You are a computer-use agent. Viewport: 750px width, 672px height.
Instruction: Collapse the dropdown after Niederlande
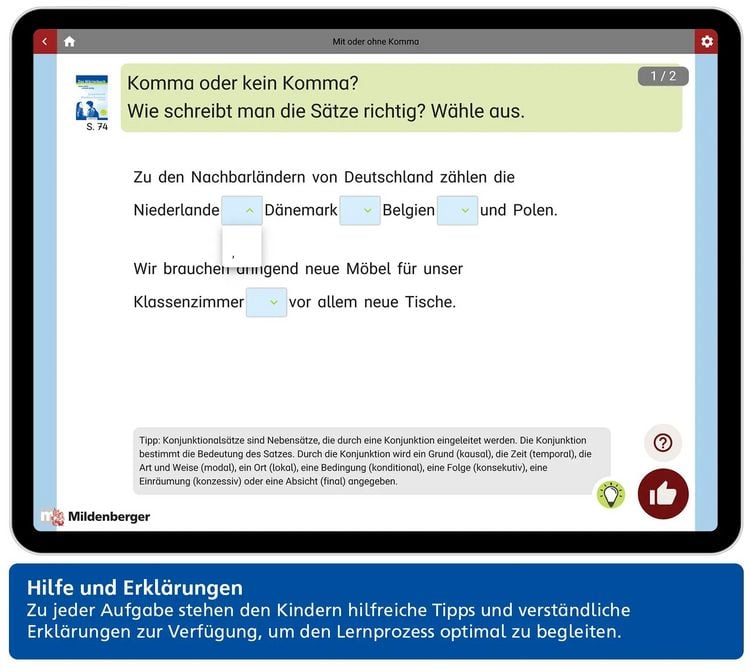[x=242, y=210]
